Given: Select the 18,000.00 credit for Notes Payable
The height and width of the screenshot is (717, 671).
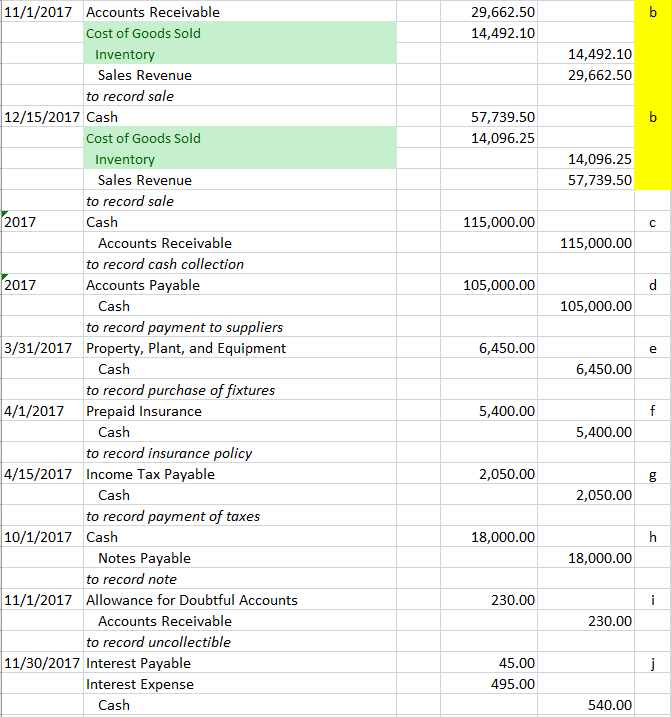Looking at the screenshot, I should click(586, 558).
